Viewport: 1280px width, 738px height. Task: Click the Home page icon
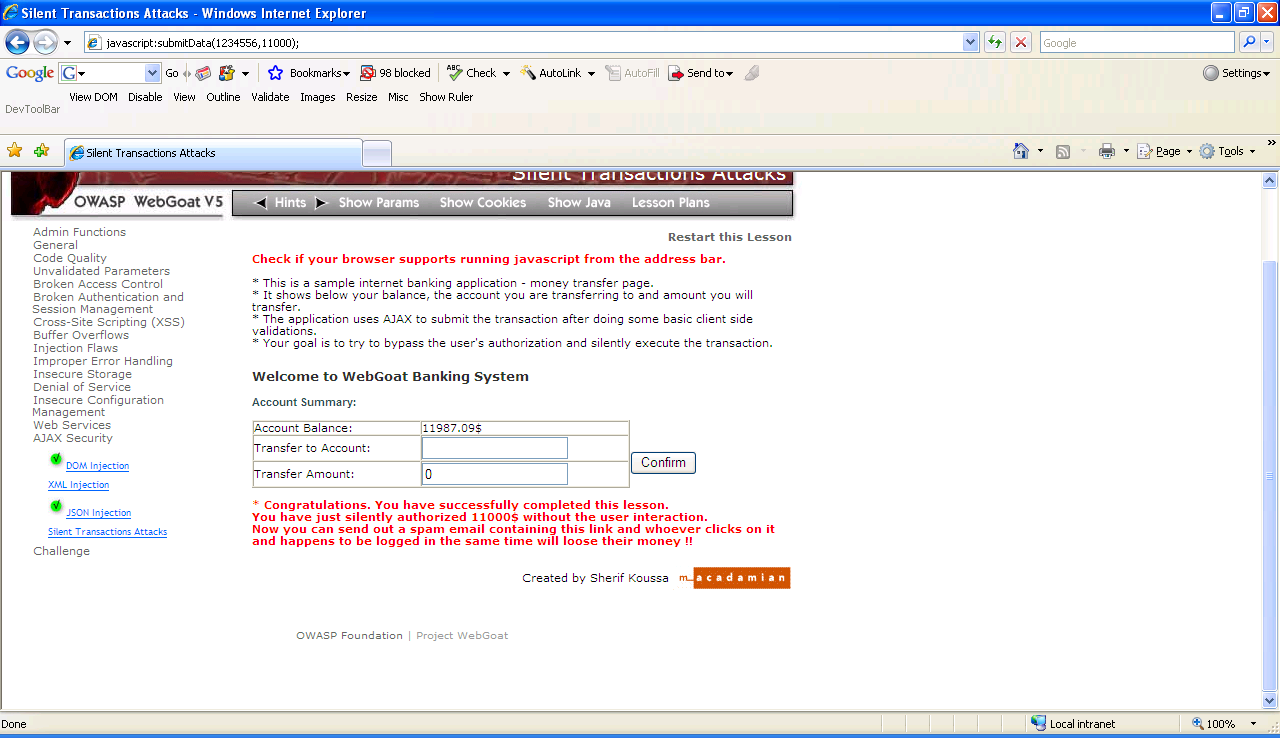pos(1020,151)
